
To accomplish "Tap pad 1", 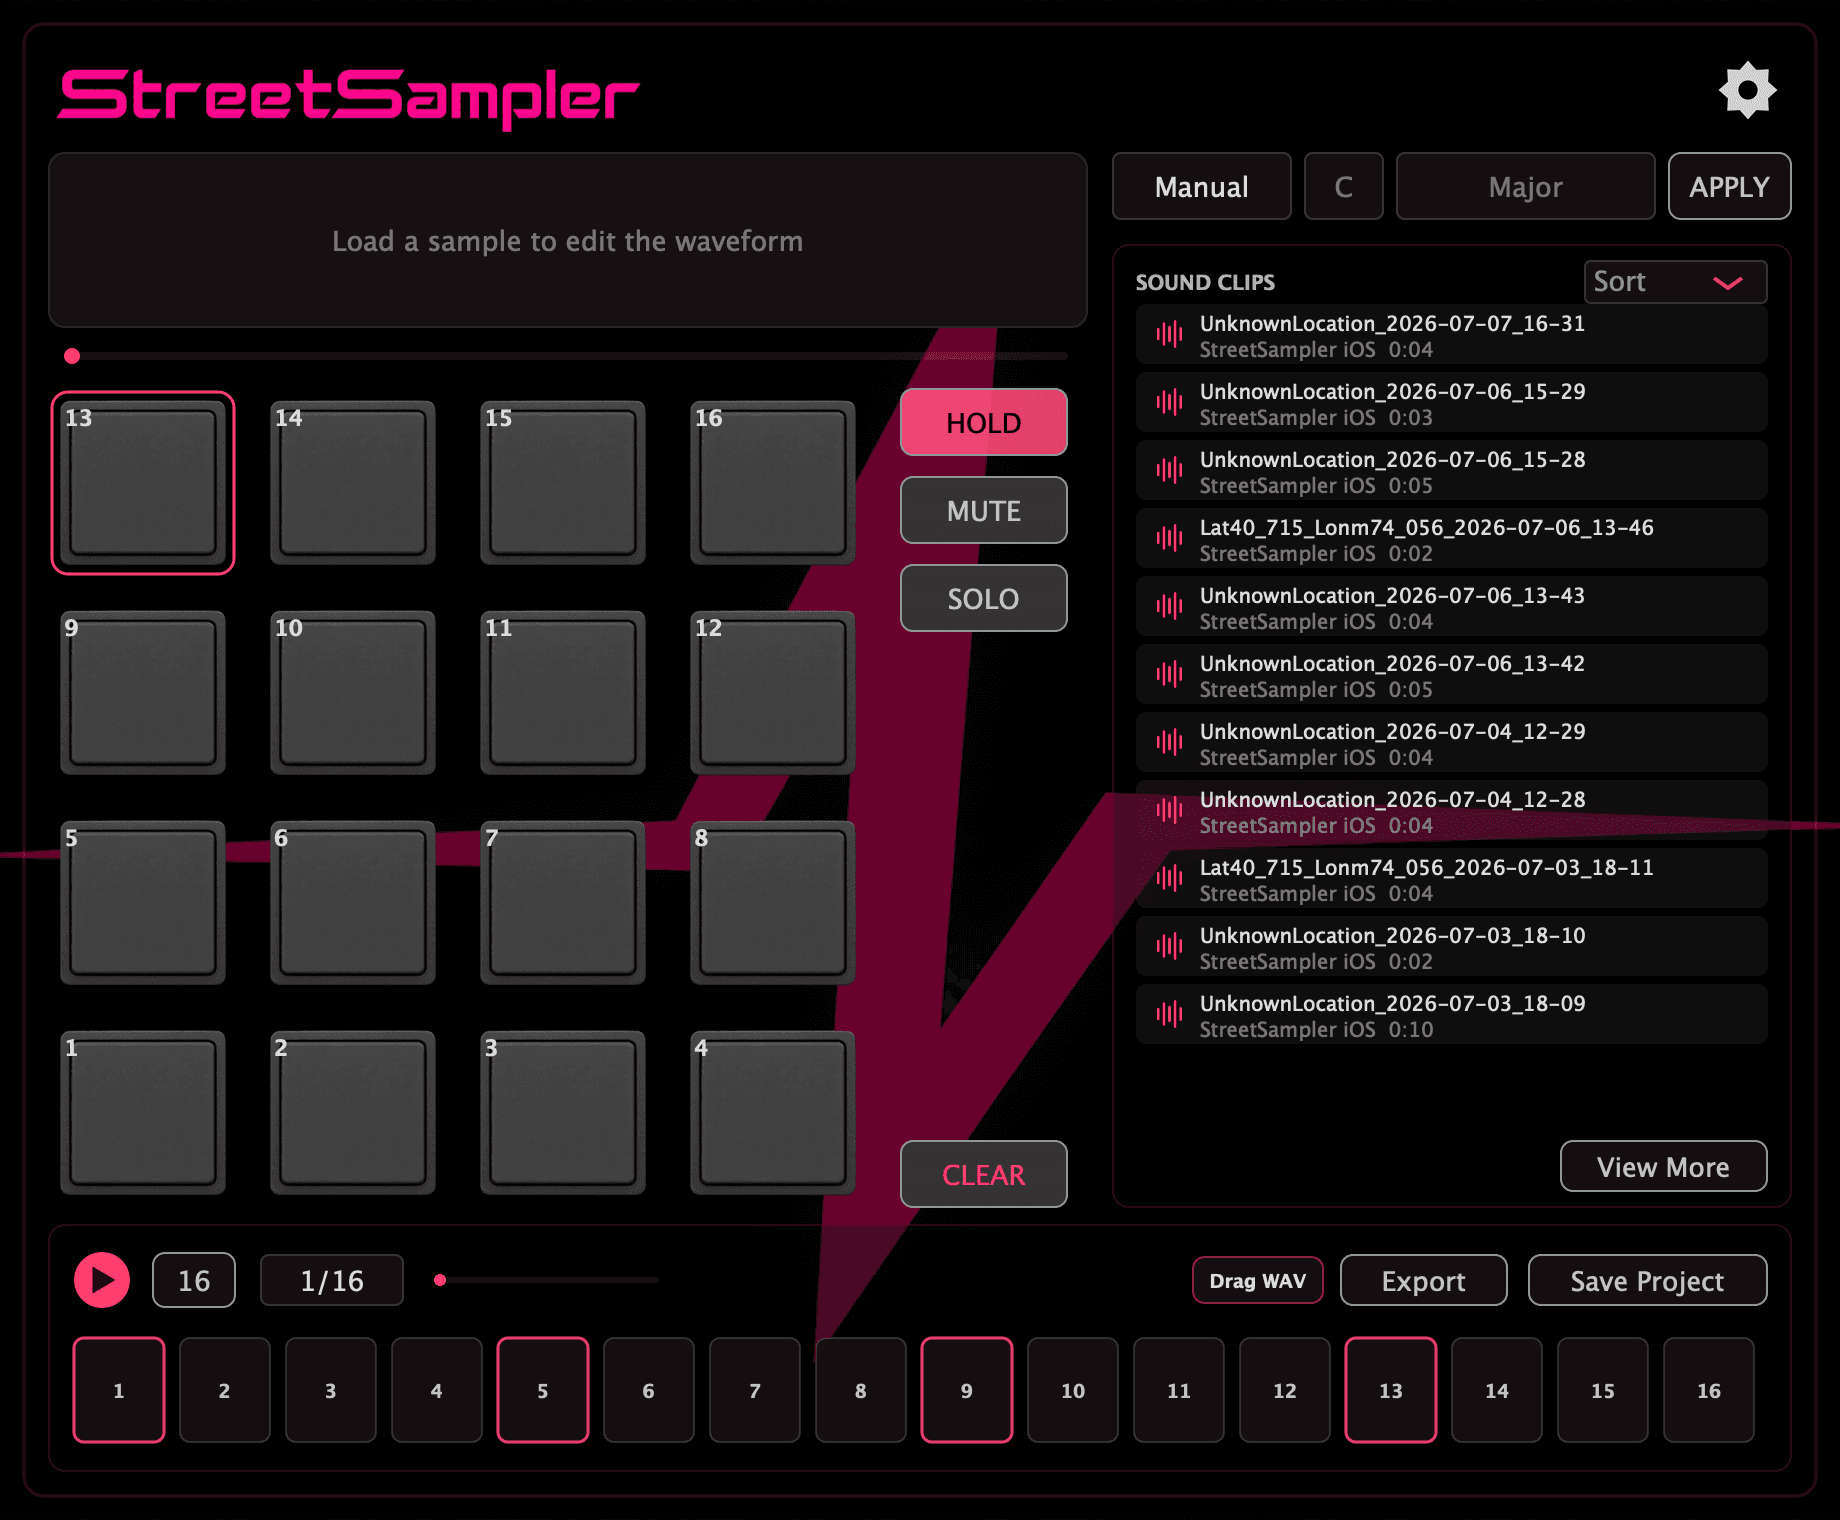I will [x=143, y=1113].
